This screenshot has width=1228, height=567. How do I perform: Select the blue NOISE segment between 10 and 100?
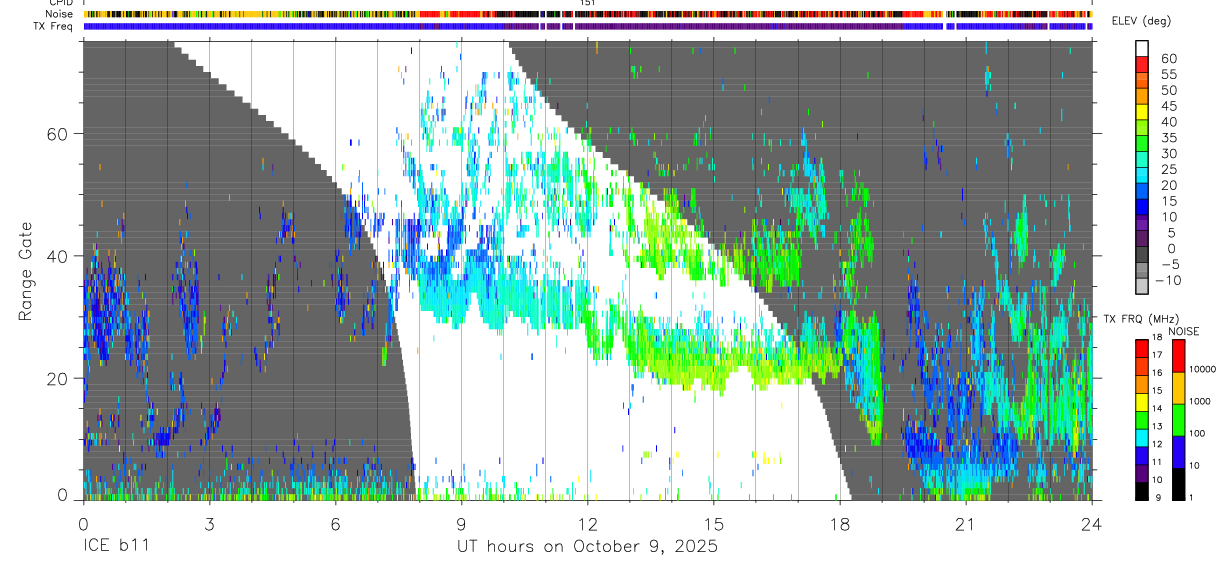click(1179, 450)
